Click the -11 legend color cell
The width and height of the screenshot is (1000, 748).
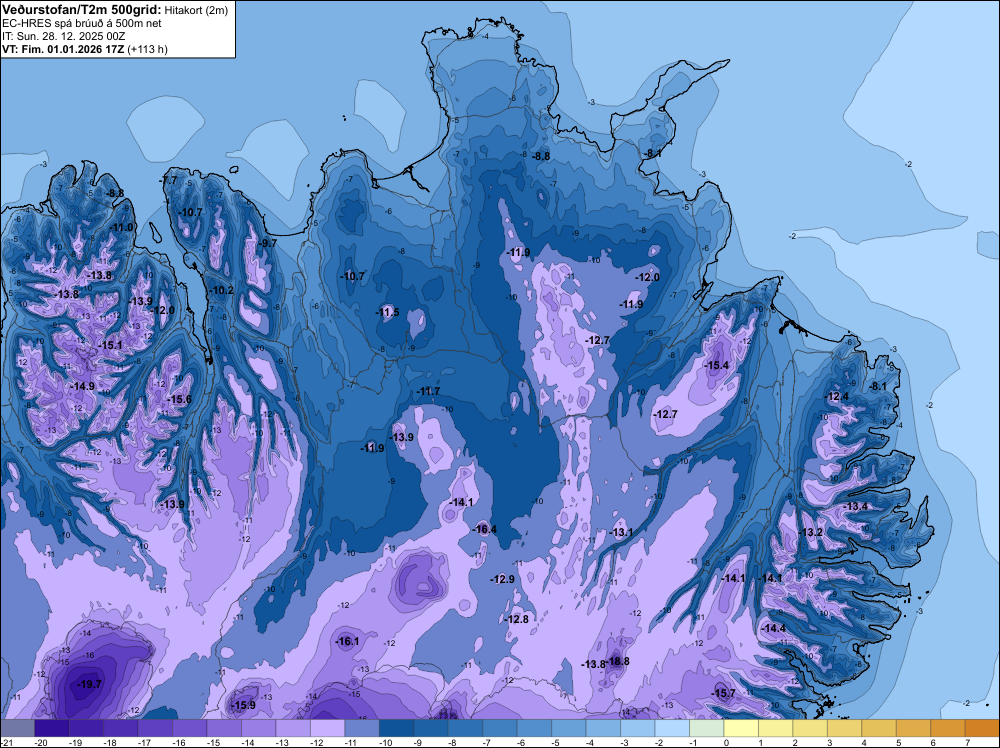click(x=362, y=728)
